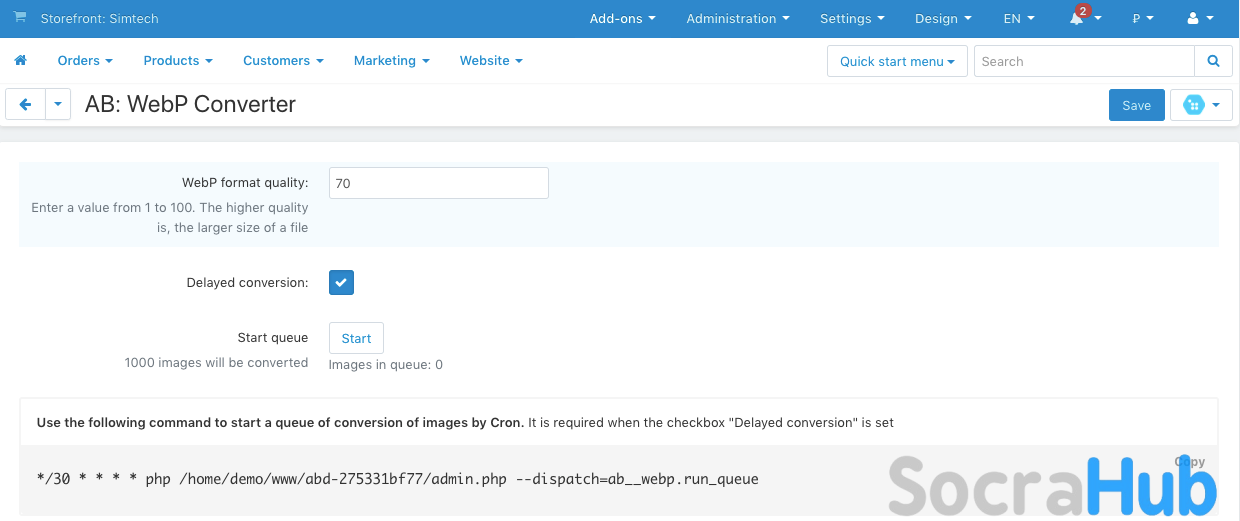Screen dimensions: 1240x521
Task: Expand the dropdown next to back arrow
Action: 58,105
